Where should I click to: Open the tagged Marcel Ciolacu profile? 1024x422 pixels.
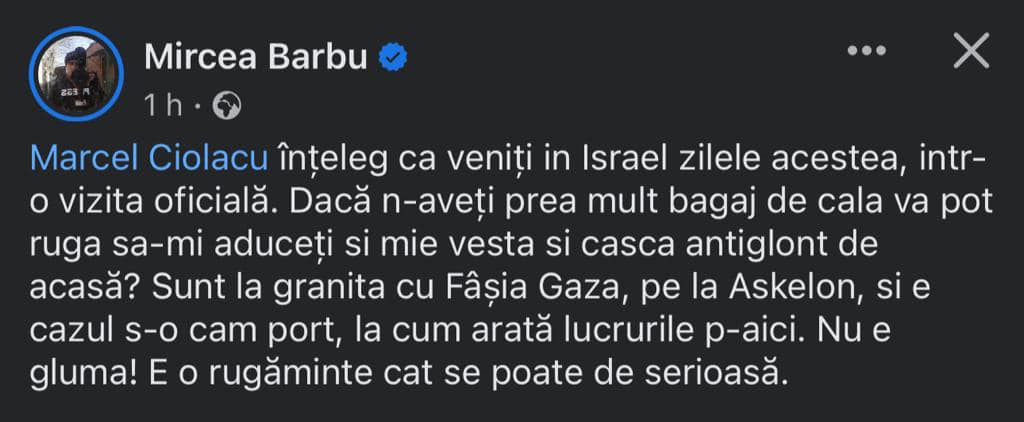149,157
